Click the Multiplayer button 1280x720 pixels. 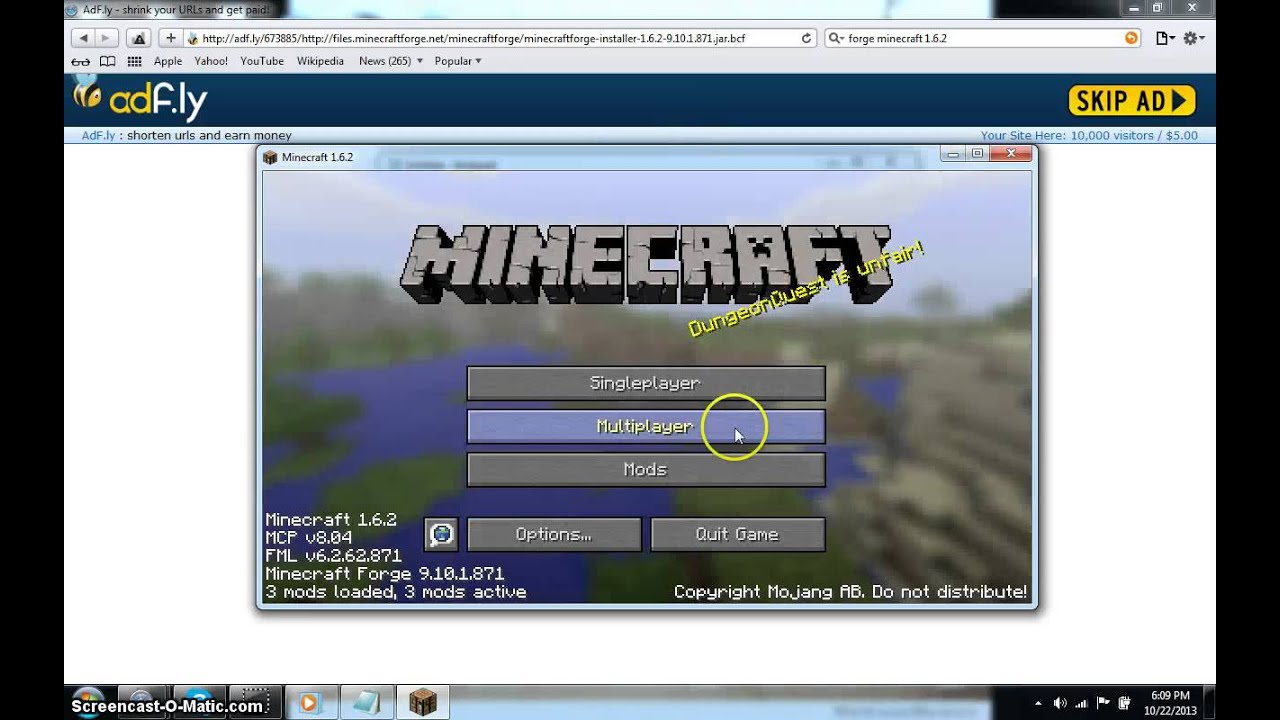click(646, 426)
